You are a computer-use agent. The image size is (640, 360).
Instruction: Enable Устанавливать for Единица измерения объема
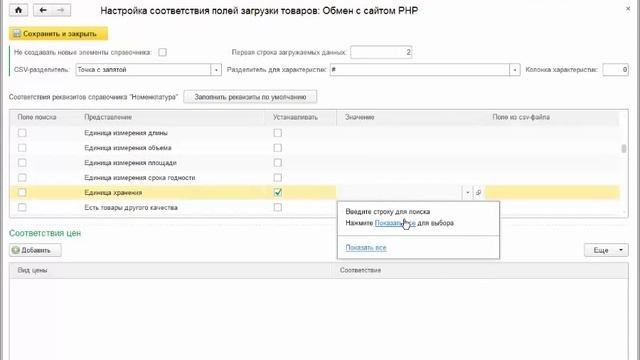[x=278, y=148]
